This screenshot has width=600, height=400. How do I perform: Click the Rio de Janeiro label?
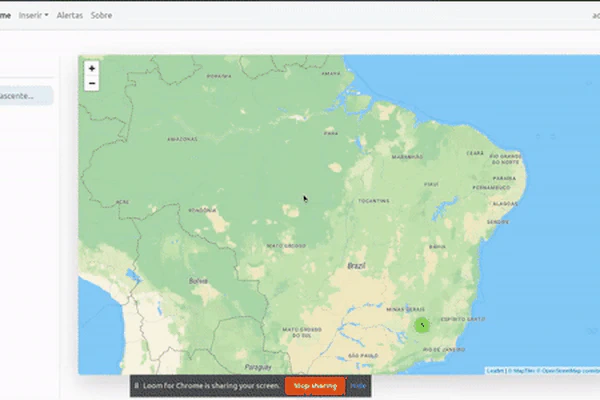point(444,349)
